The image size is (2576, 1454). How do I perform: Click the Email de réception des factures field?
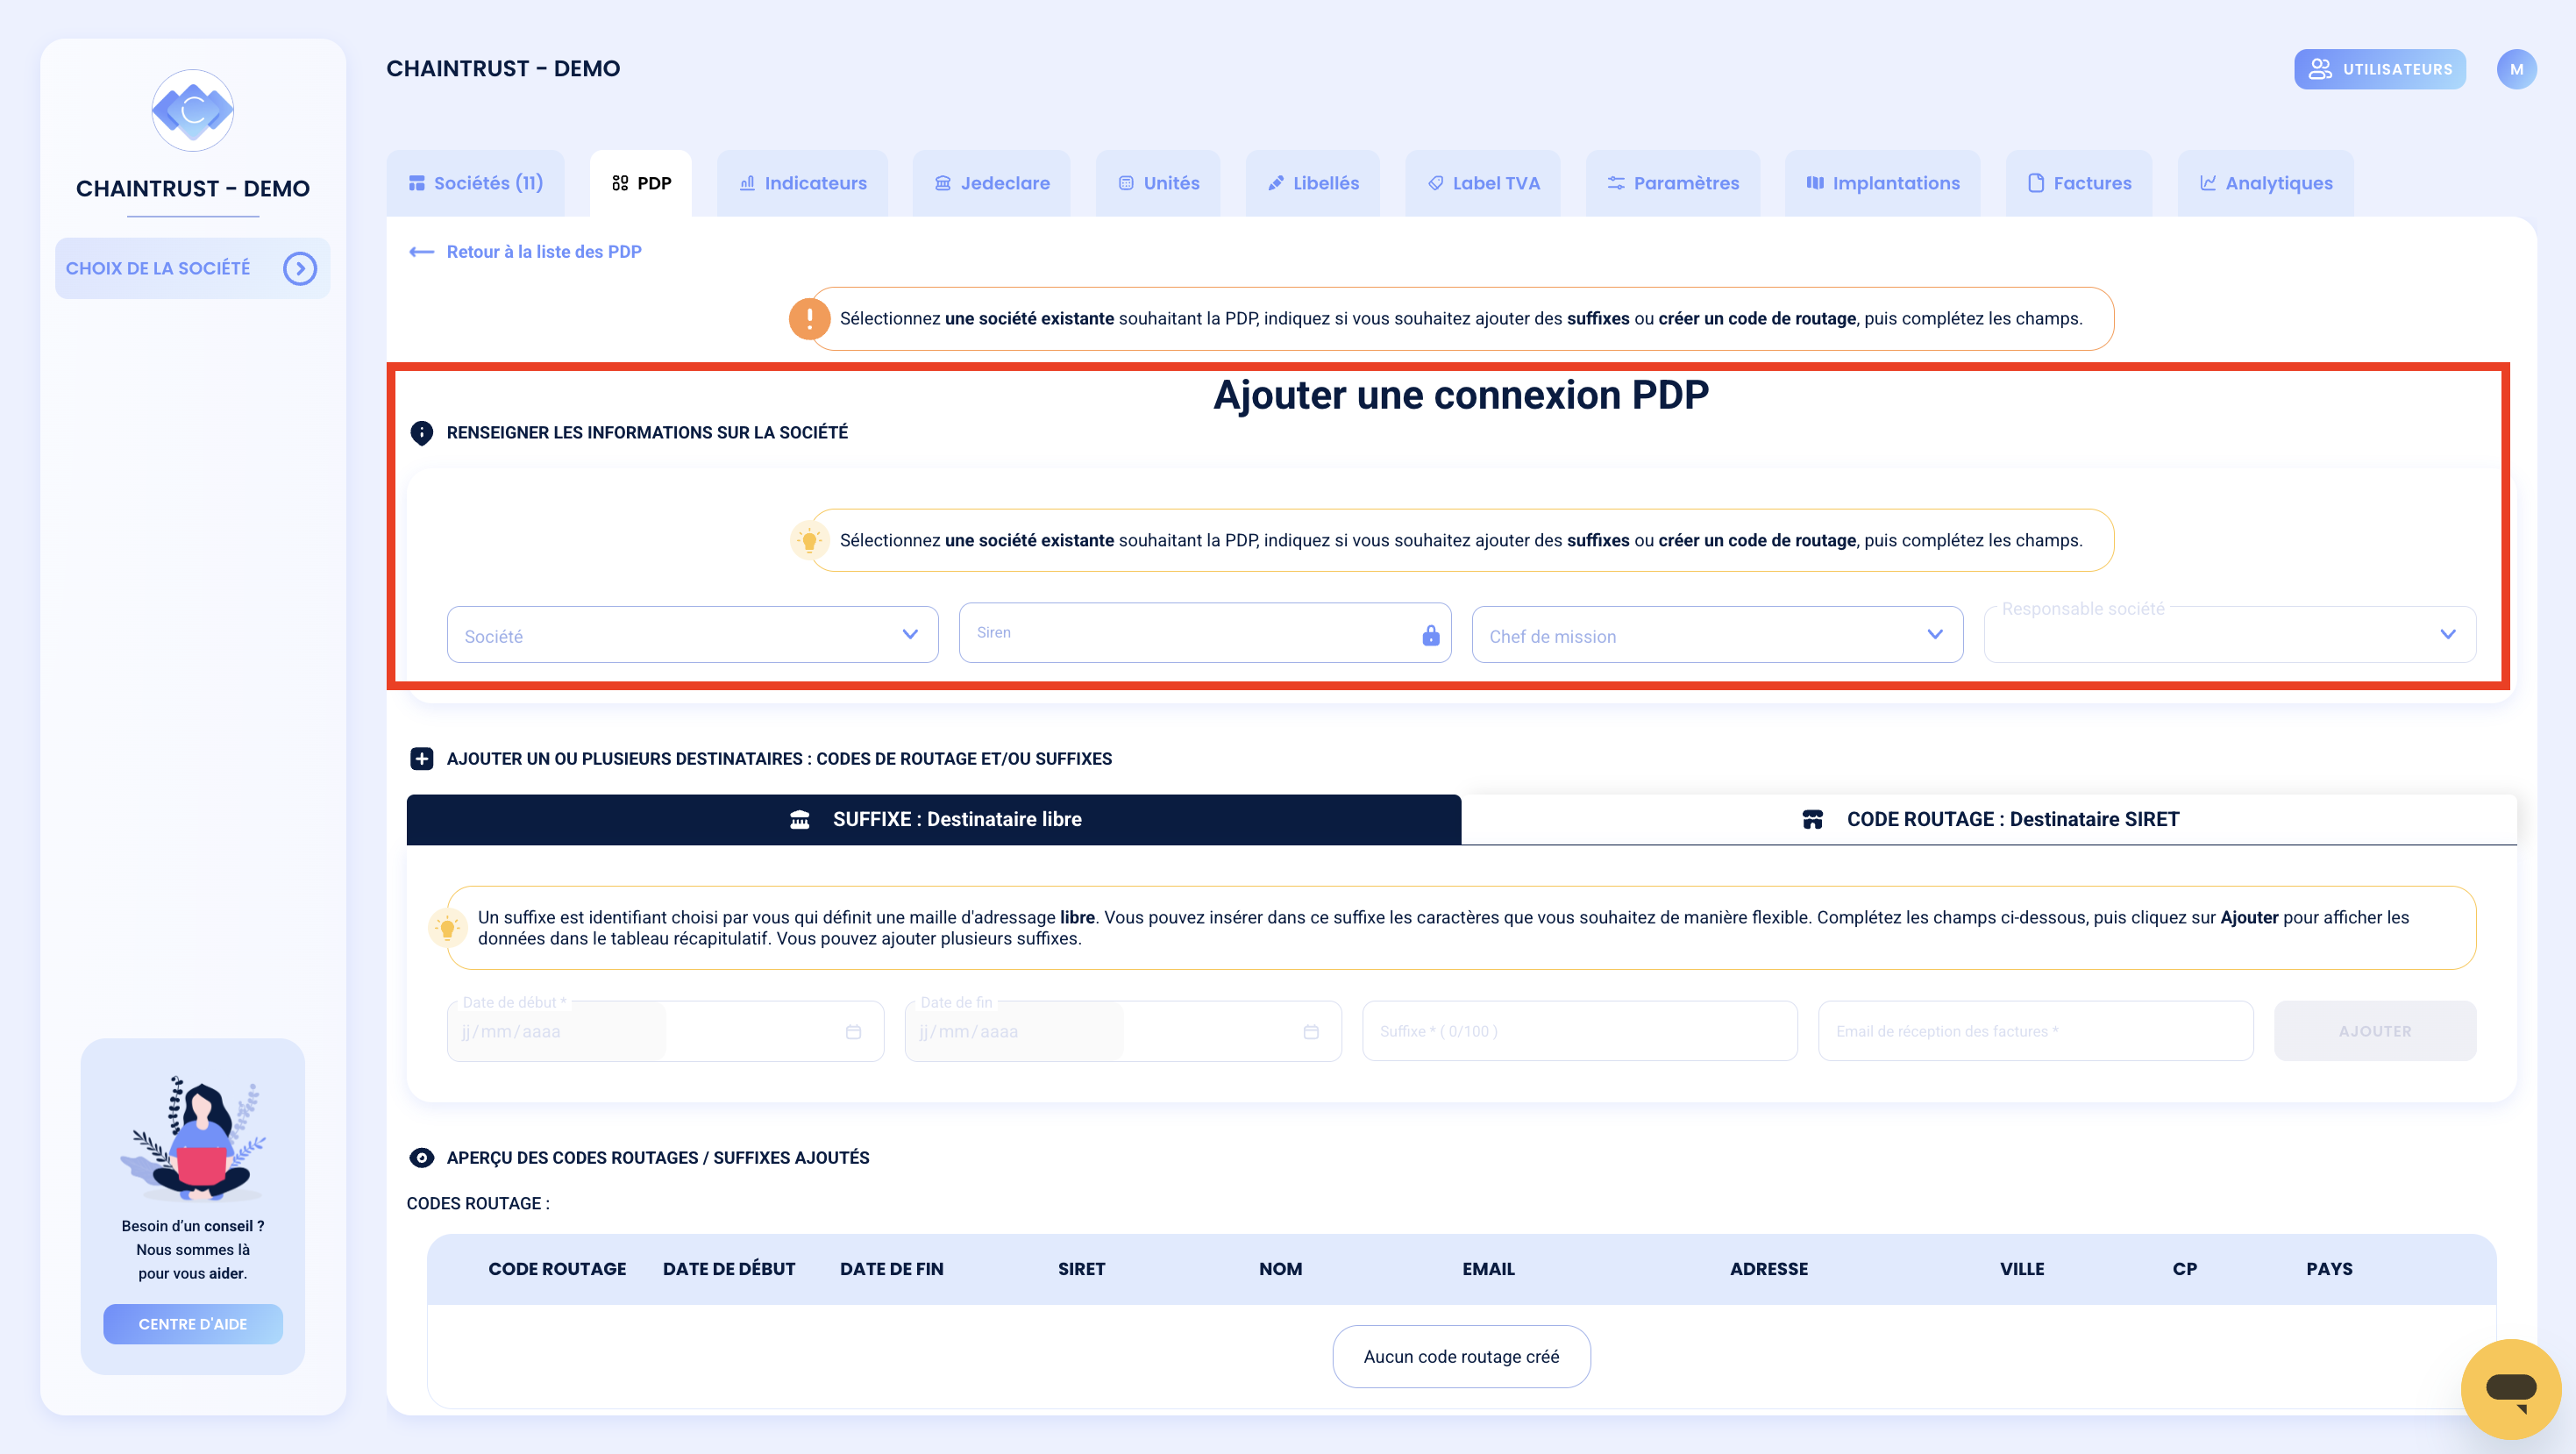[2036, 1031]
